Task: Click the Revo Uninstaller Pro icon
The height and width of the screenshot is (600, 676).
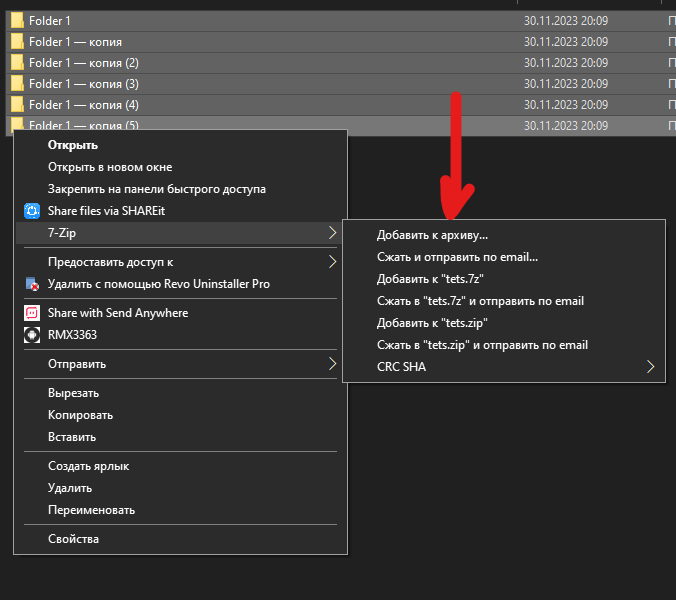Action: (32, 284)
